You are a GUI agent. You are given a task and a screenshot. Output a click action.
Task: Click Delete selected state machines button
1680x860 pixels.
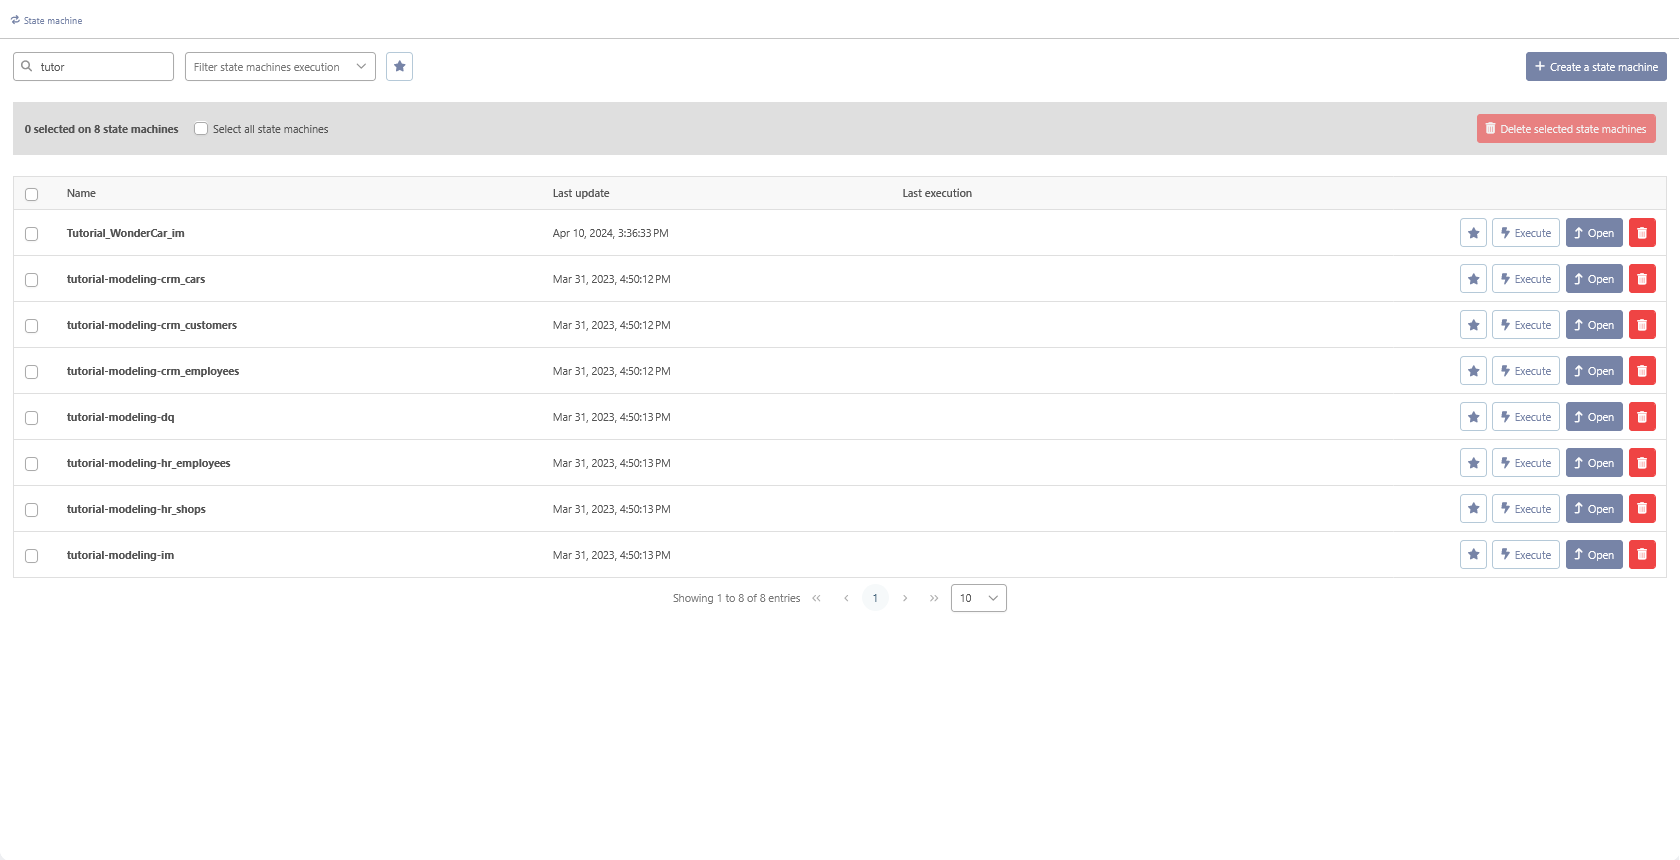pos(1566,129)
